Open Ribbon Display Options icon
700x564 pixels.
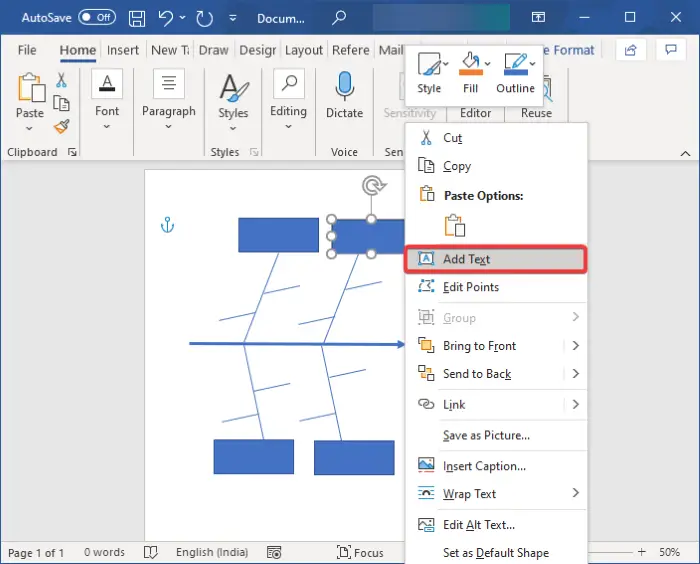click(x=538, y=17)
